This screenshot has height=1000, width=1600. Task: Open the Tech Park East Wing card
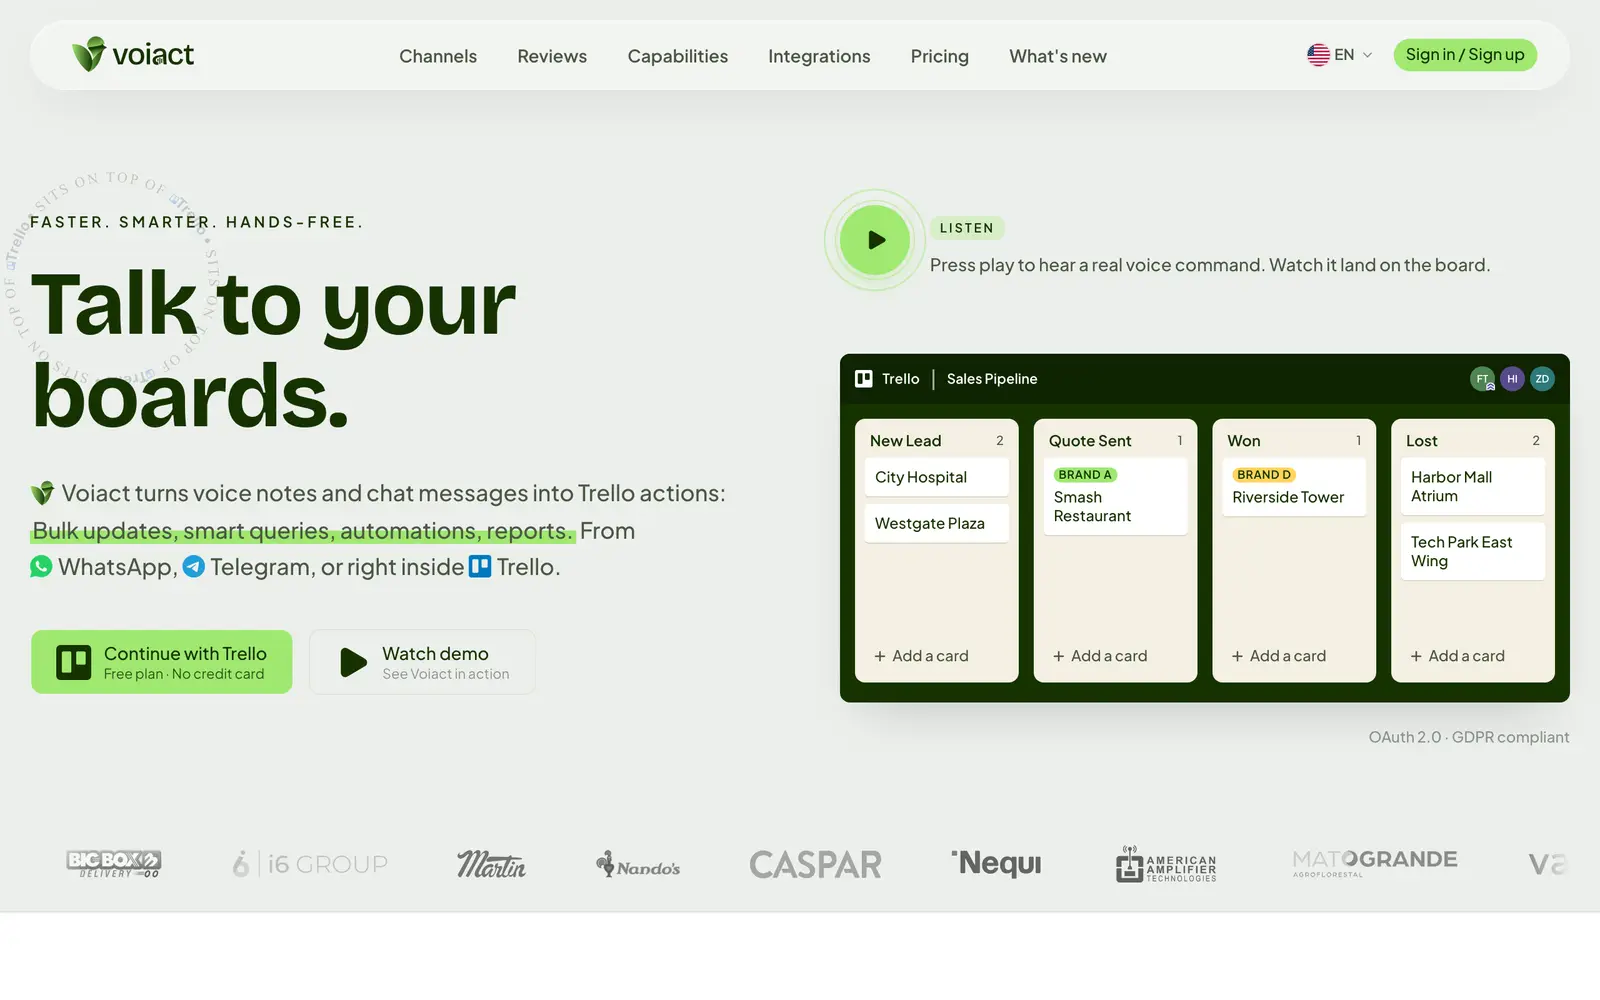[x=1472, y=552]
